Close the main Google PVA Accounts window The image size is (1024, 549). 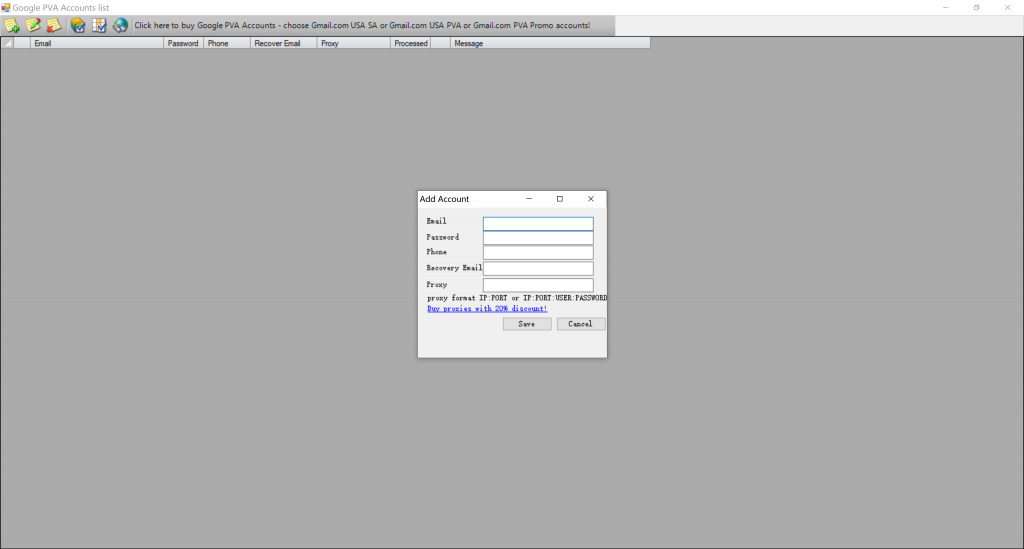pos(1007,8)
